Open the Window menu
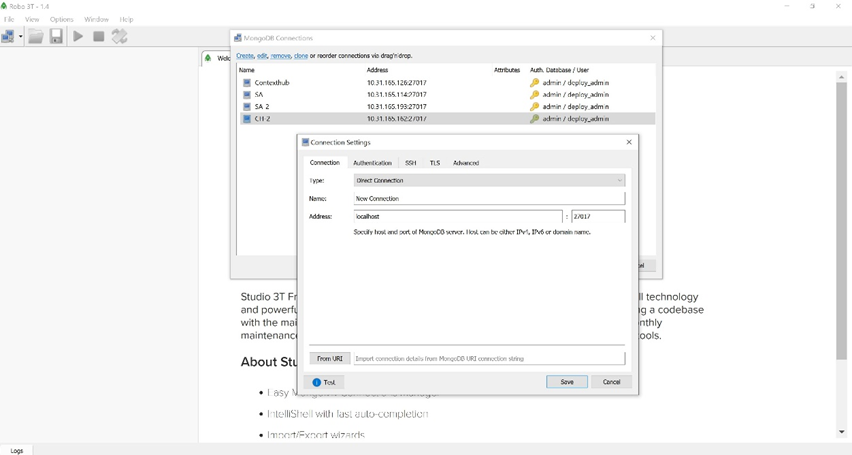 [96, 19]
